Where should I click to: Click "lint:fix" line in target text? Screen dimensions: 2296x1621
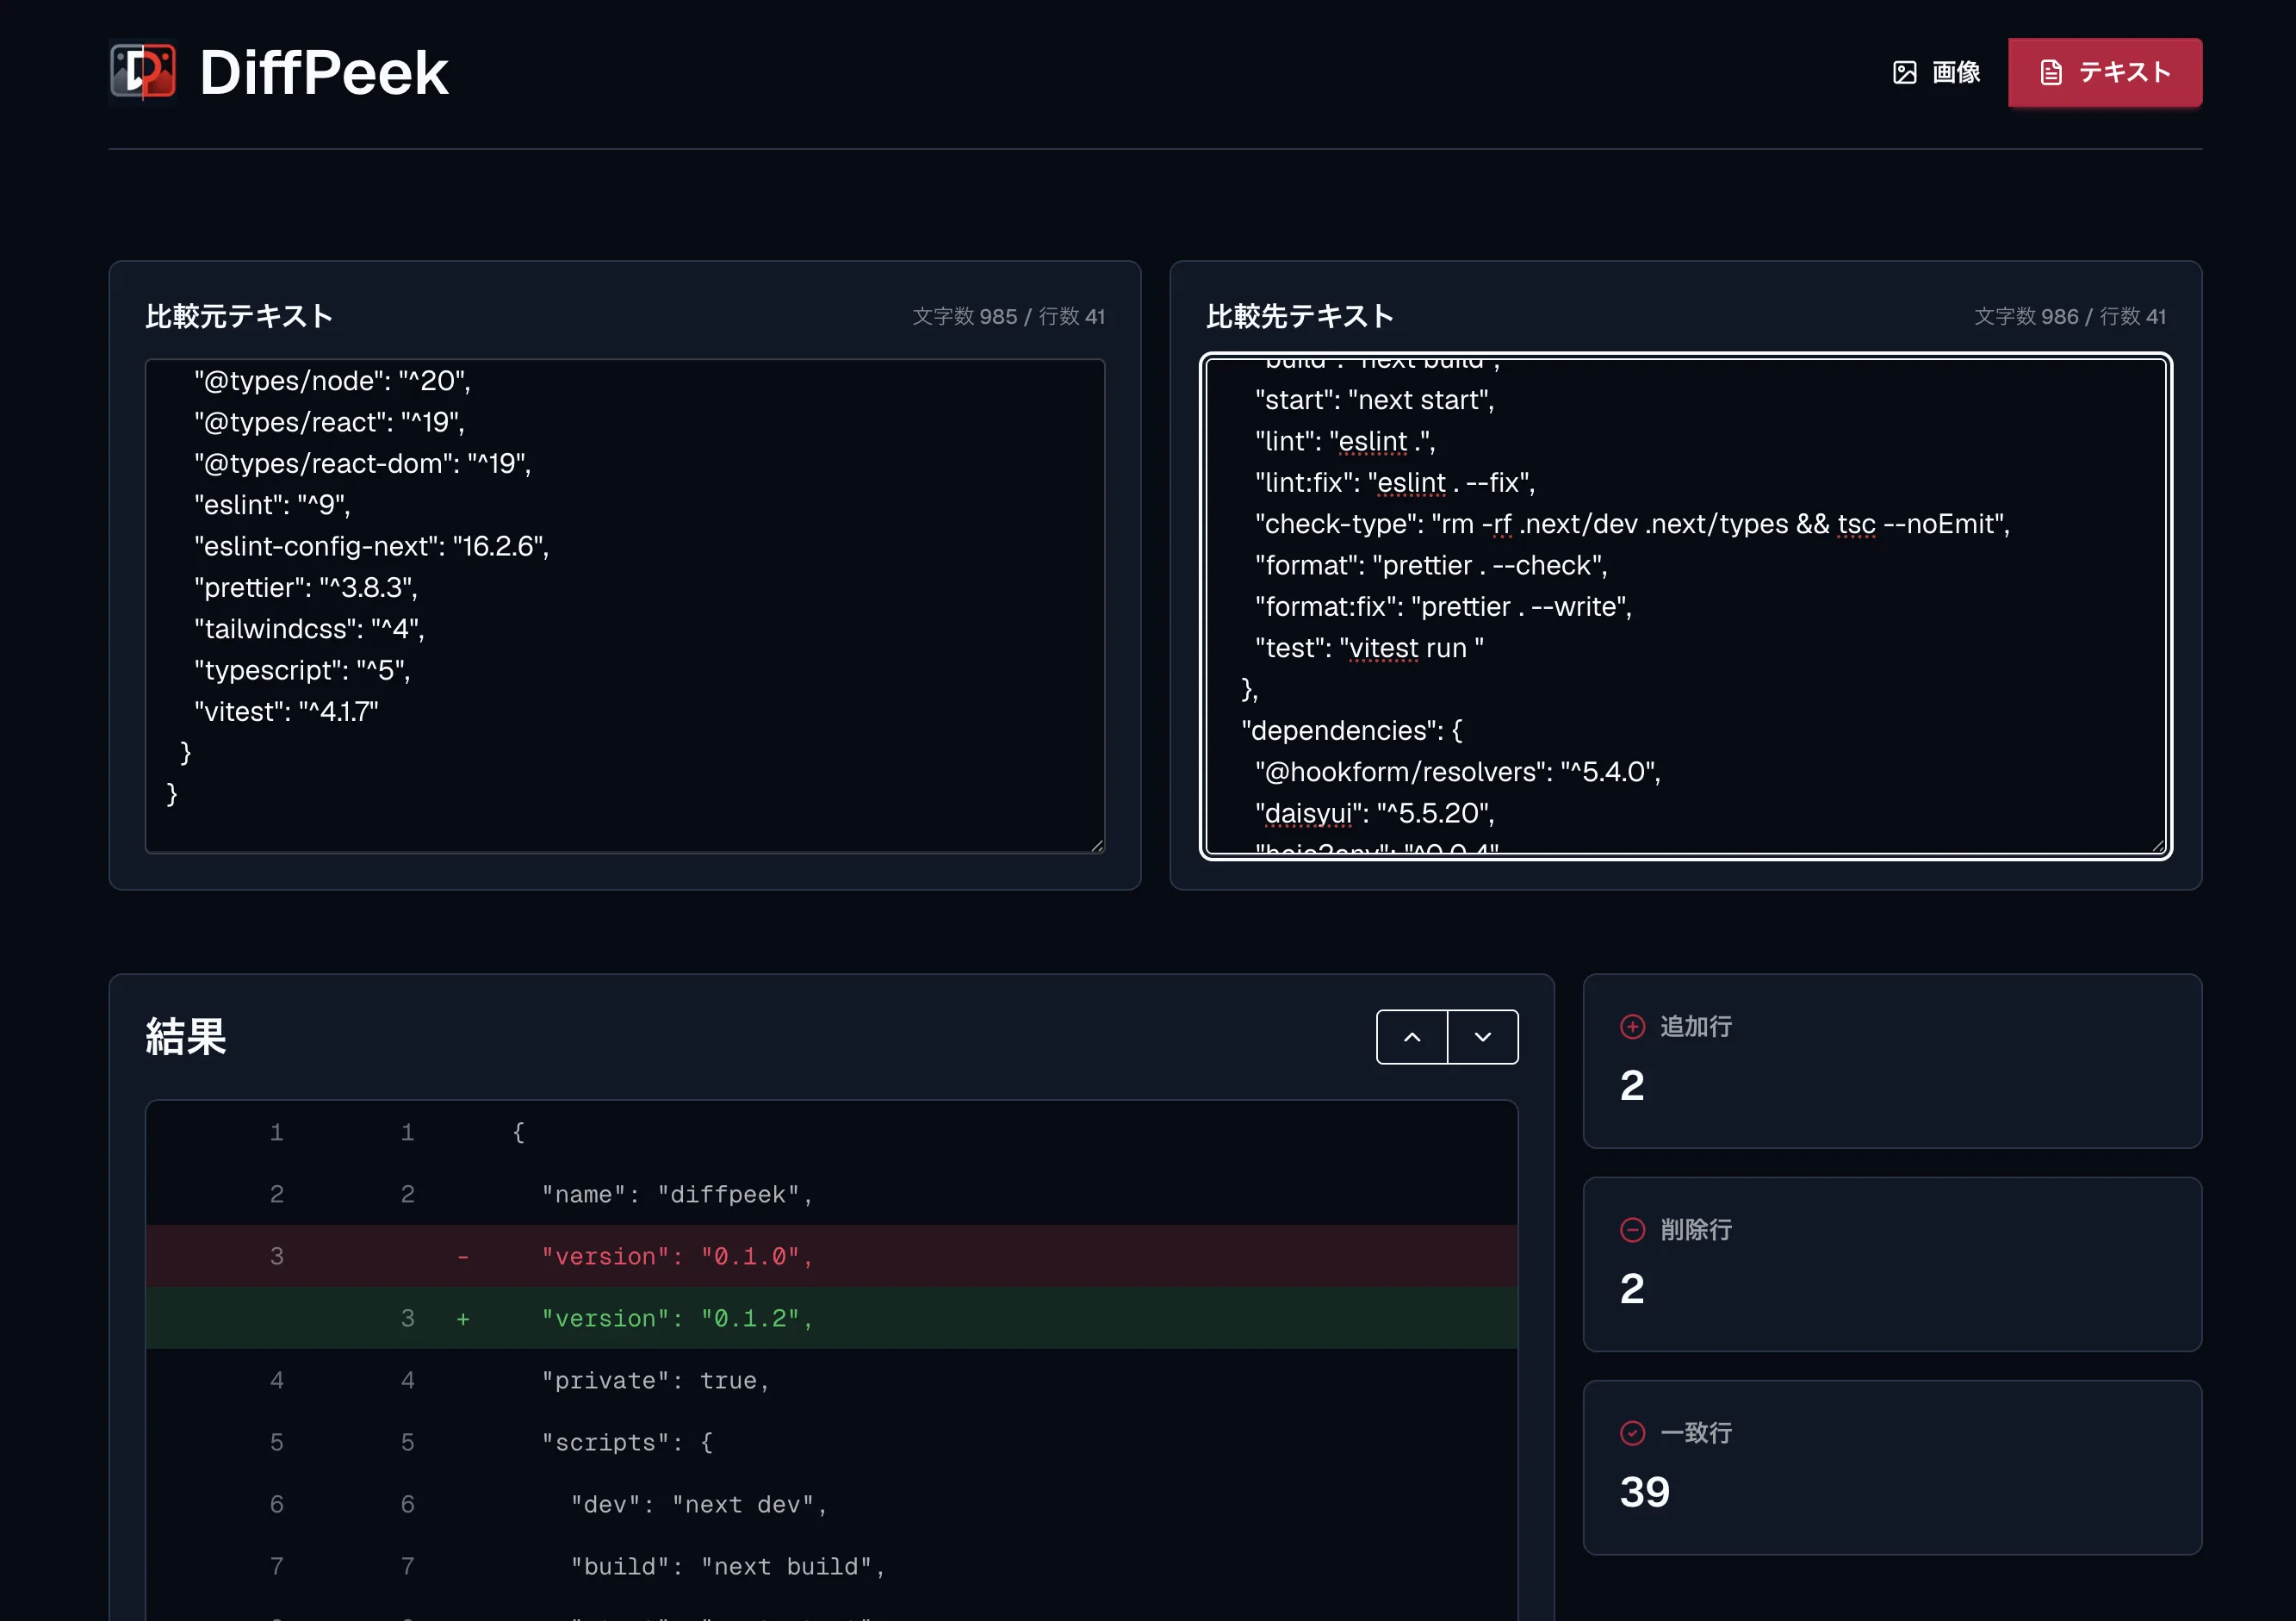[1395, 482]
